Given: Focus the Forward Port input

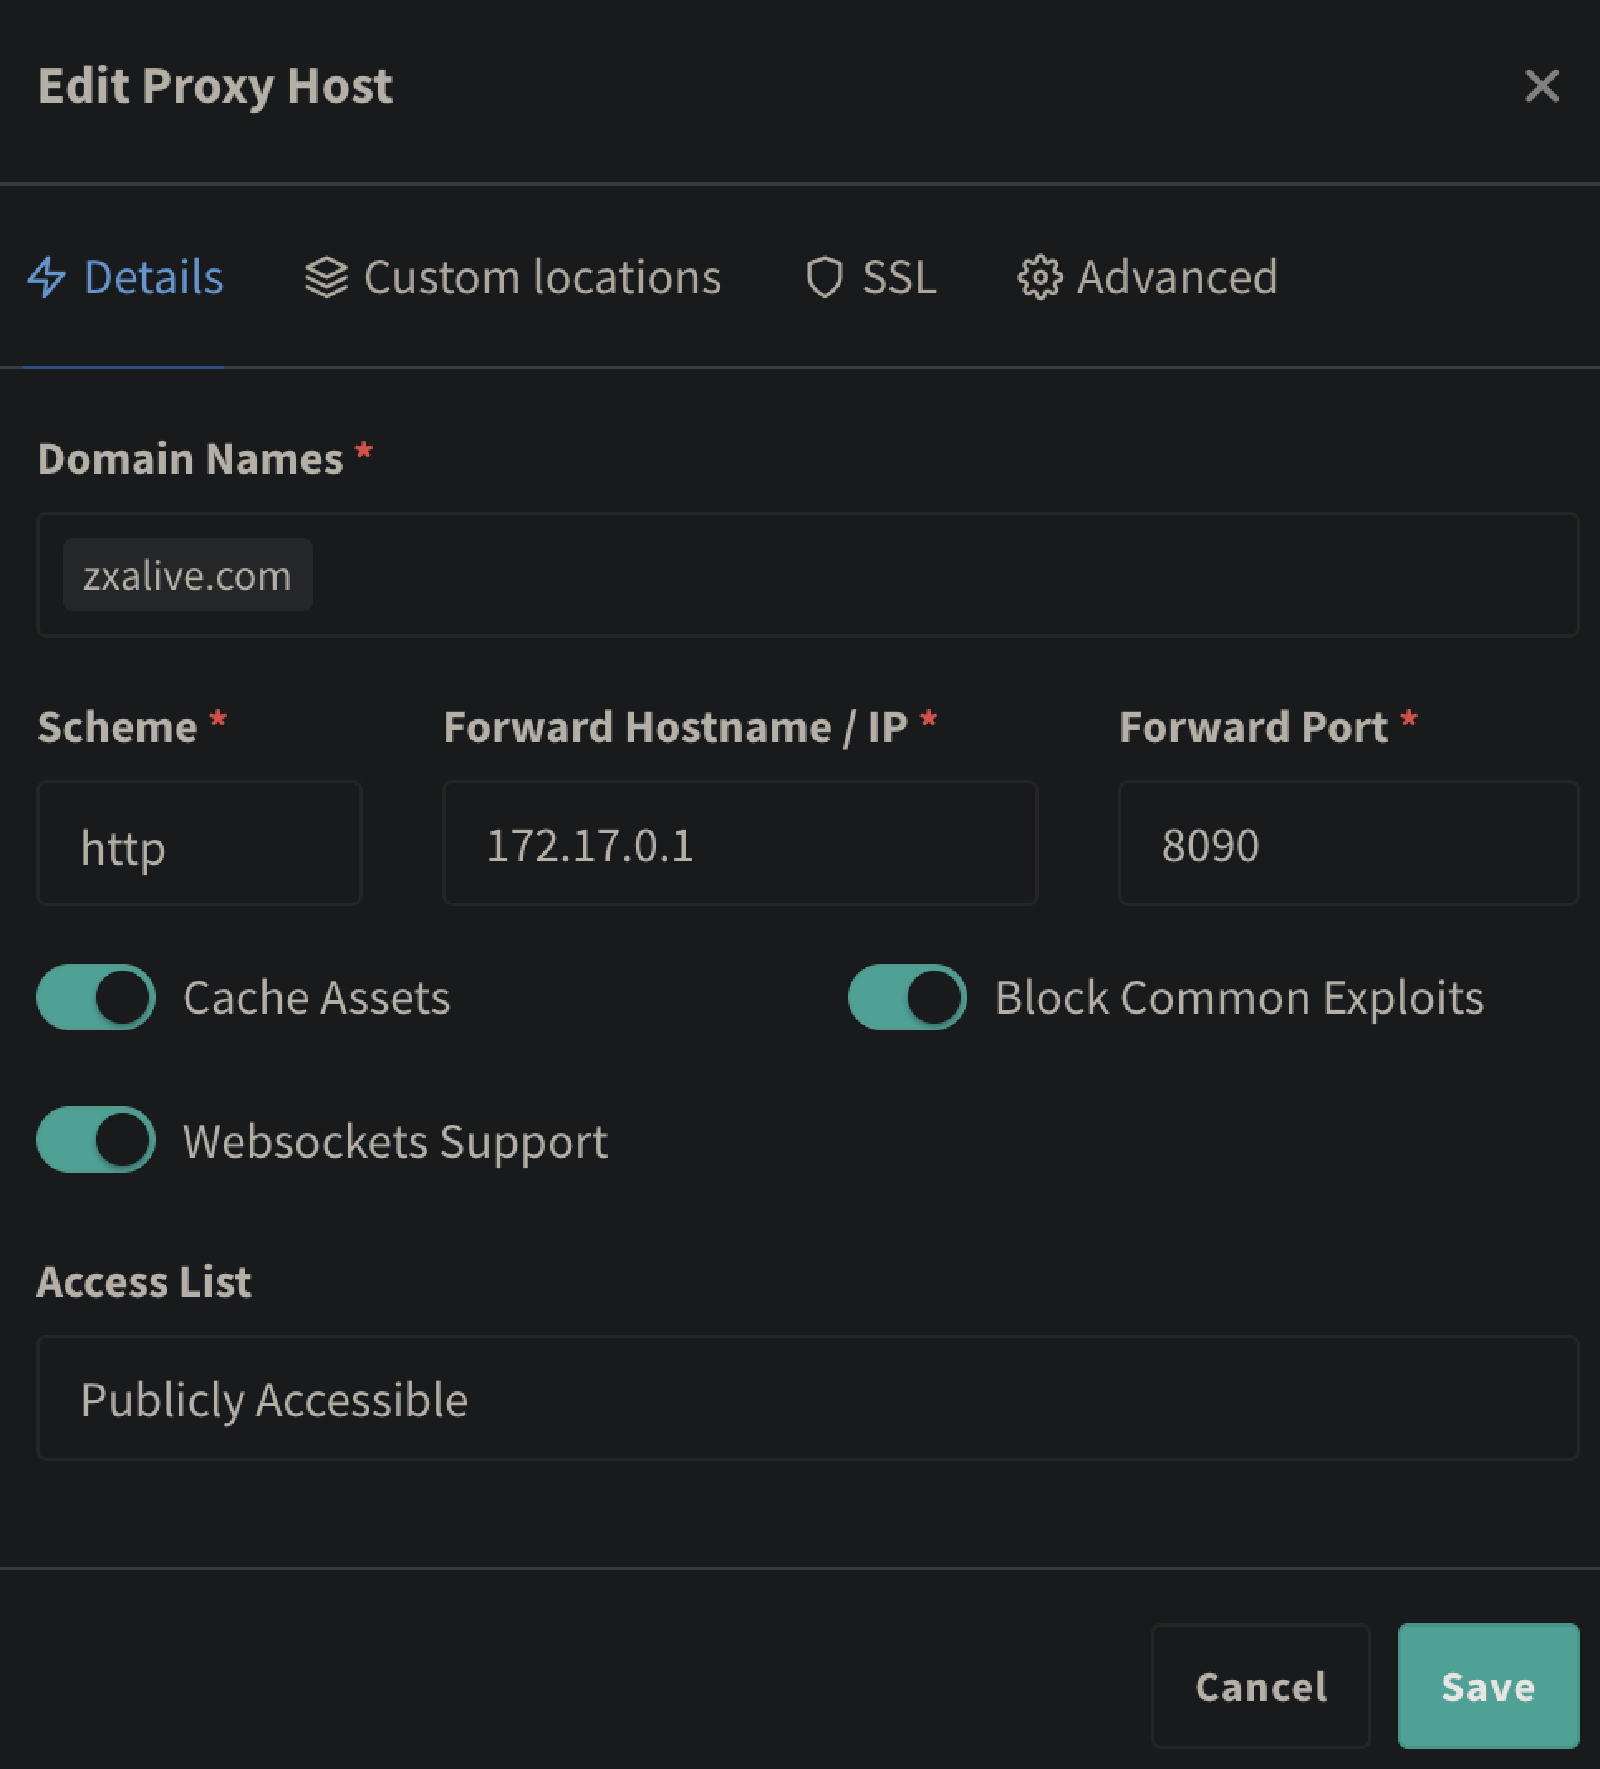Looking at the screenshot, I should coord(1347,843).
